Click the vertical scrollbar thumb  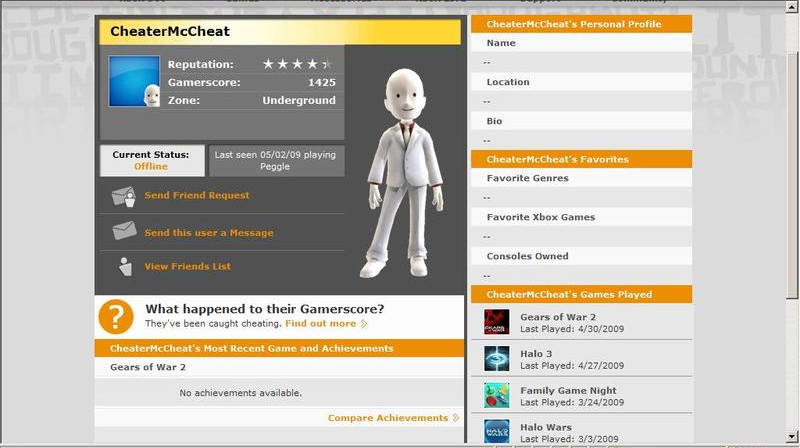coord(792,175)
